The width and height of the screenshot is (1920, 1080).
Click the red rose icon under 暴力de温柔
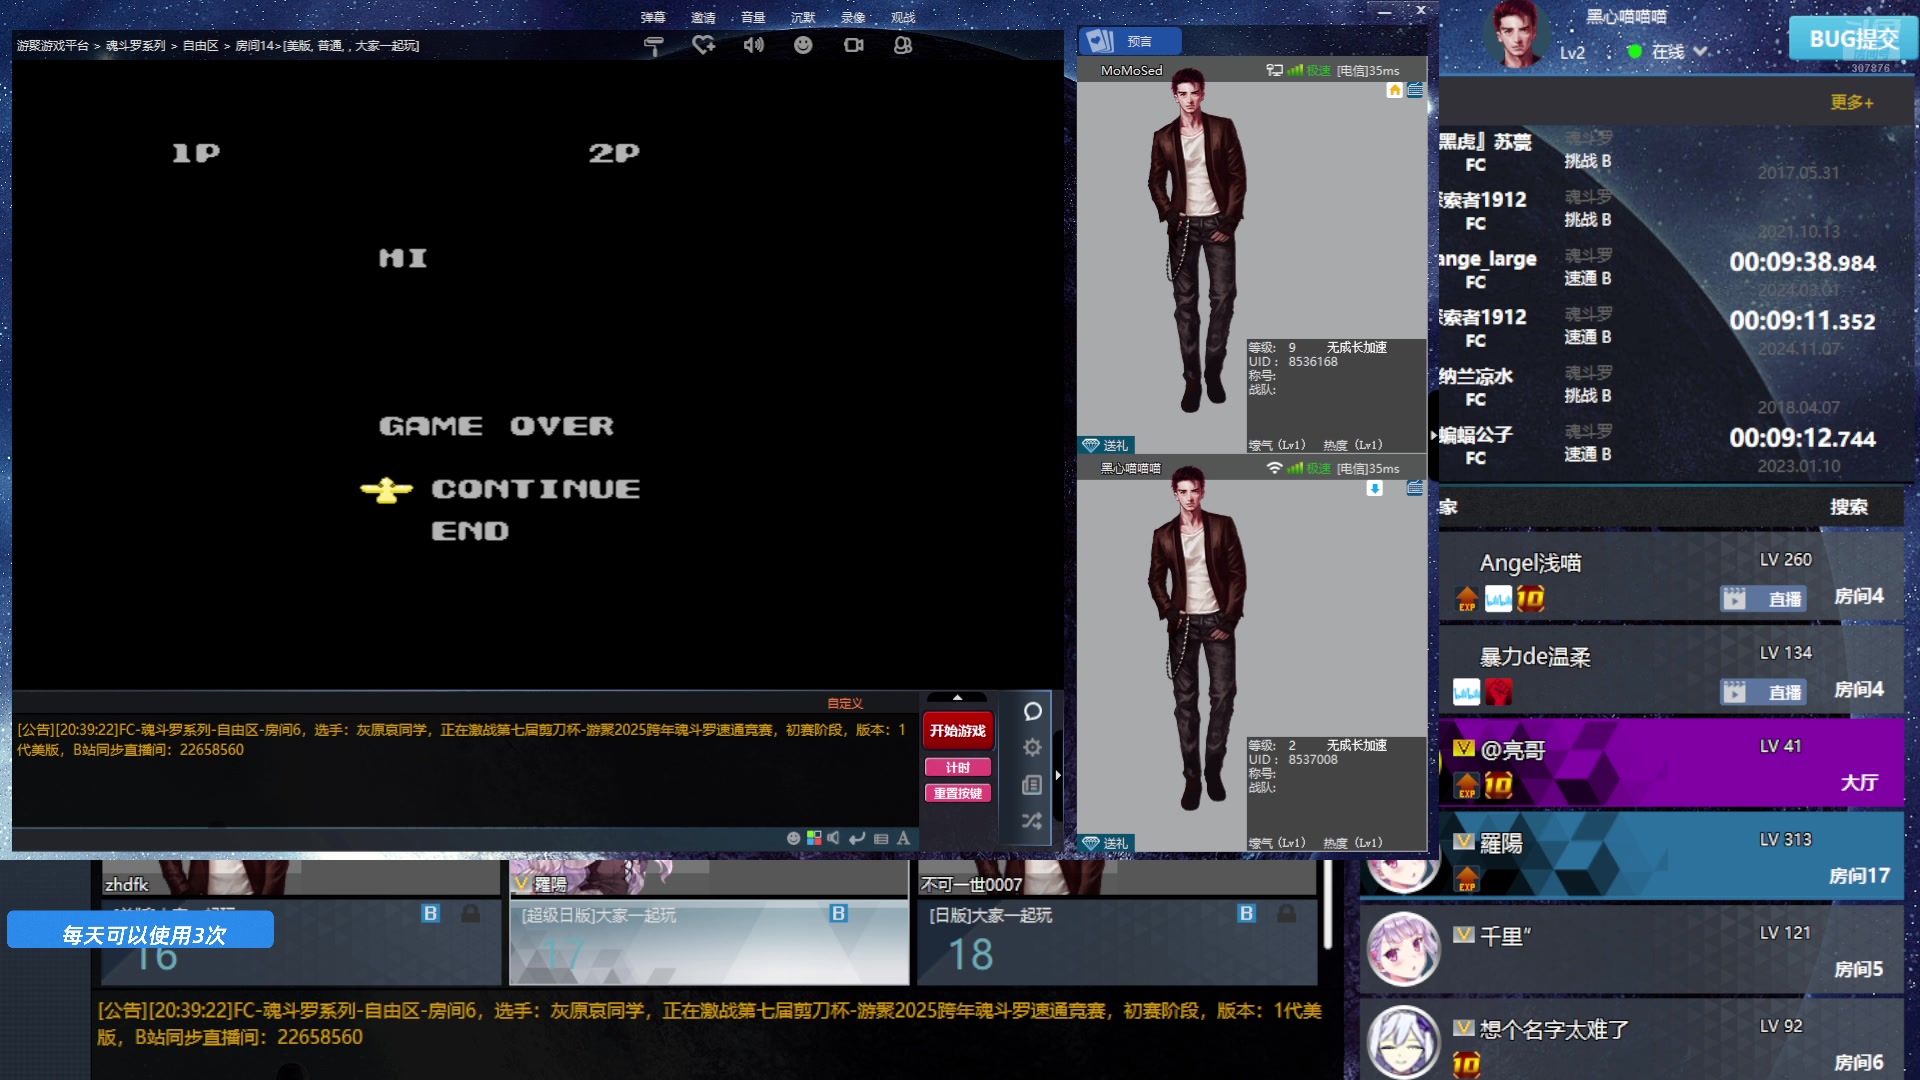(x=1498, y=692)
